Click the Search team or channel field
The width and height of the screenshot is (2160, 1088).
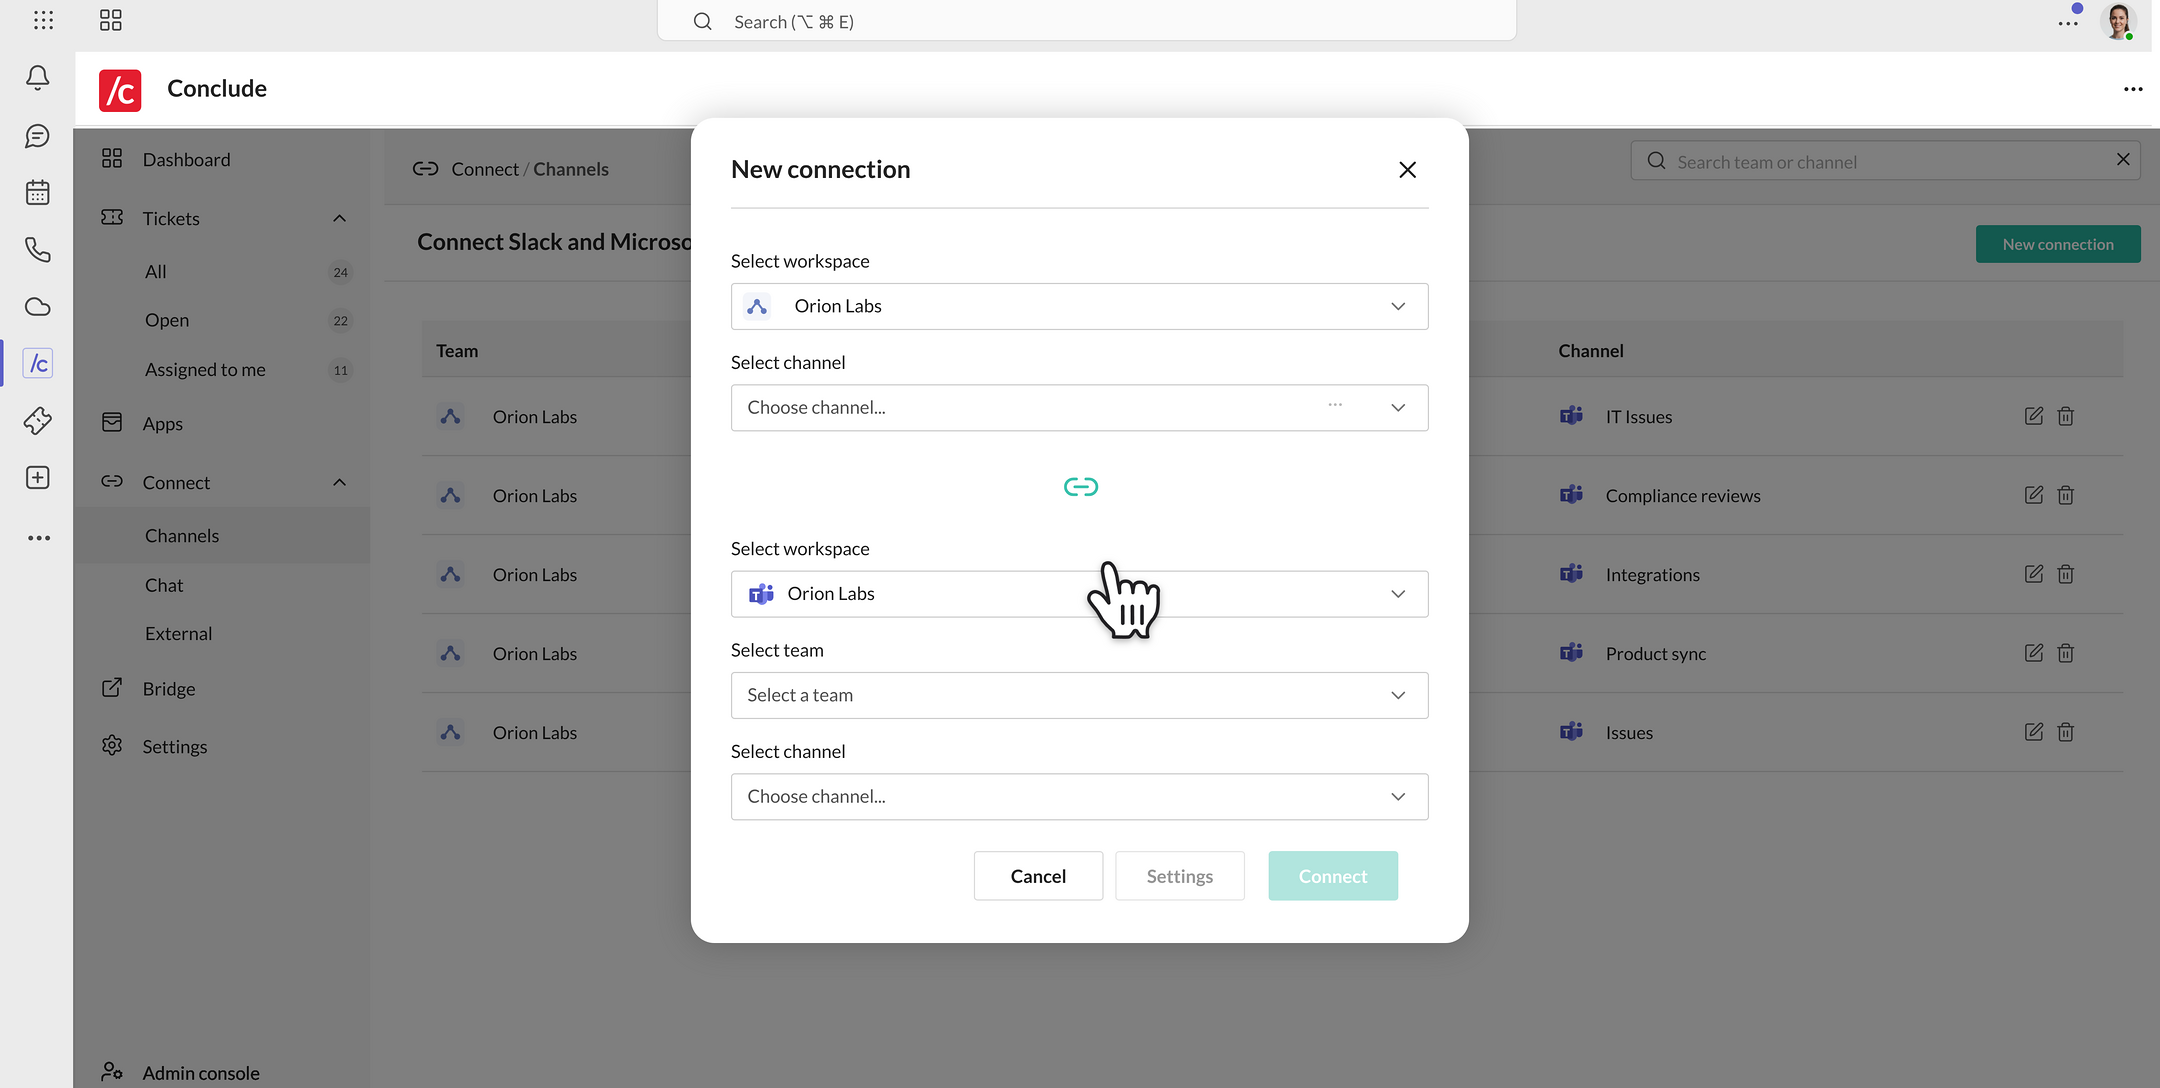pyautogui.click(x=1885, y=161)
